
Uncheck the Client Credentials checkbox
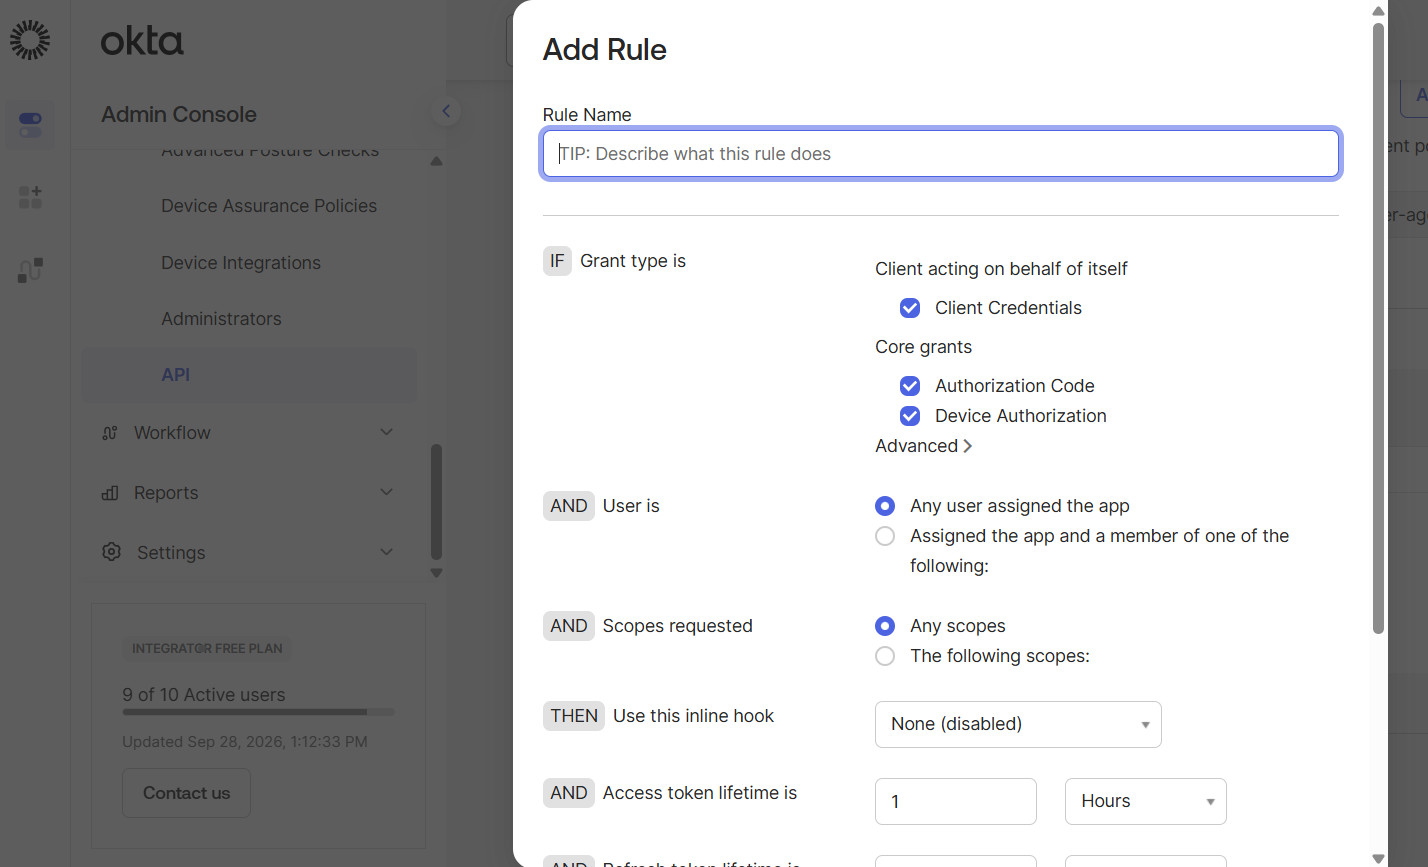(x=910, y=308)
